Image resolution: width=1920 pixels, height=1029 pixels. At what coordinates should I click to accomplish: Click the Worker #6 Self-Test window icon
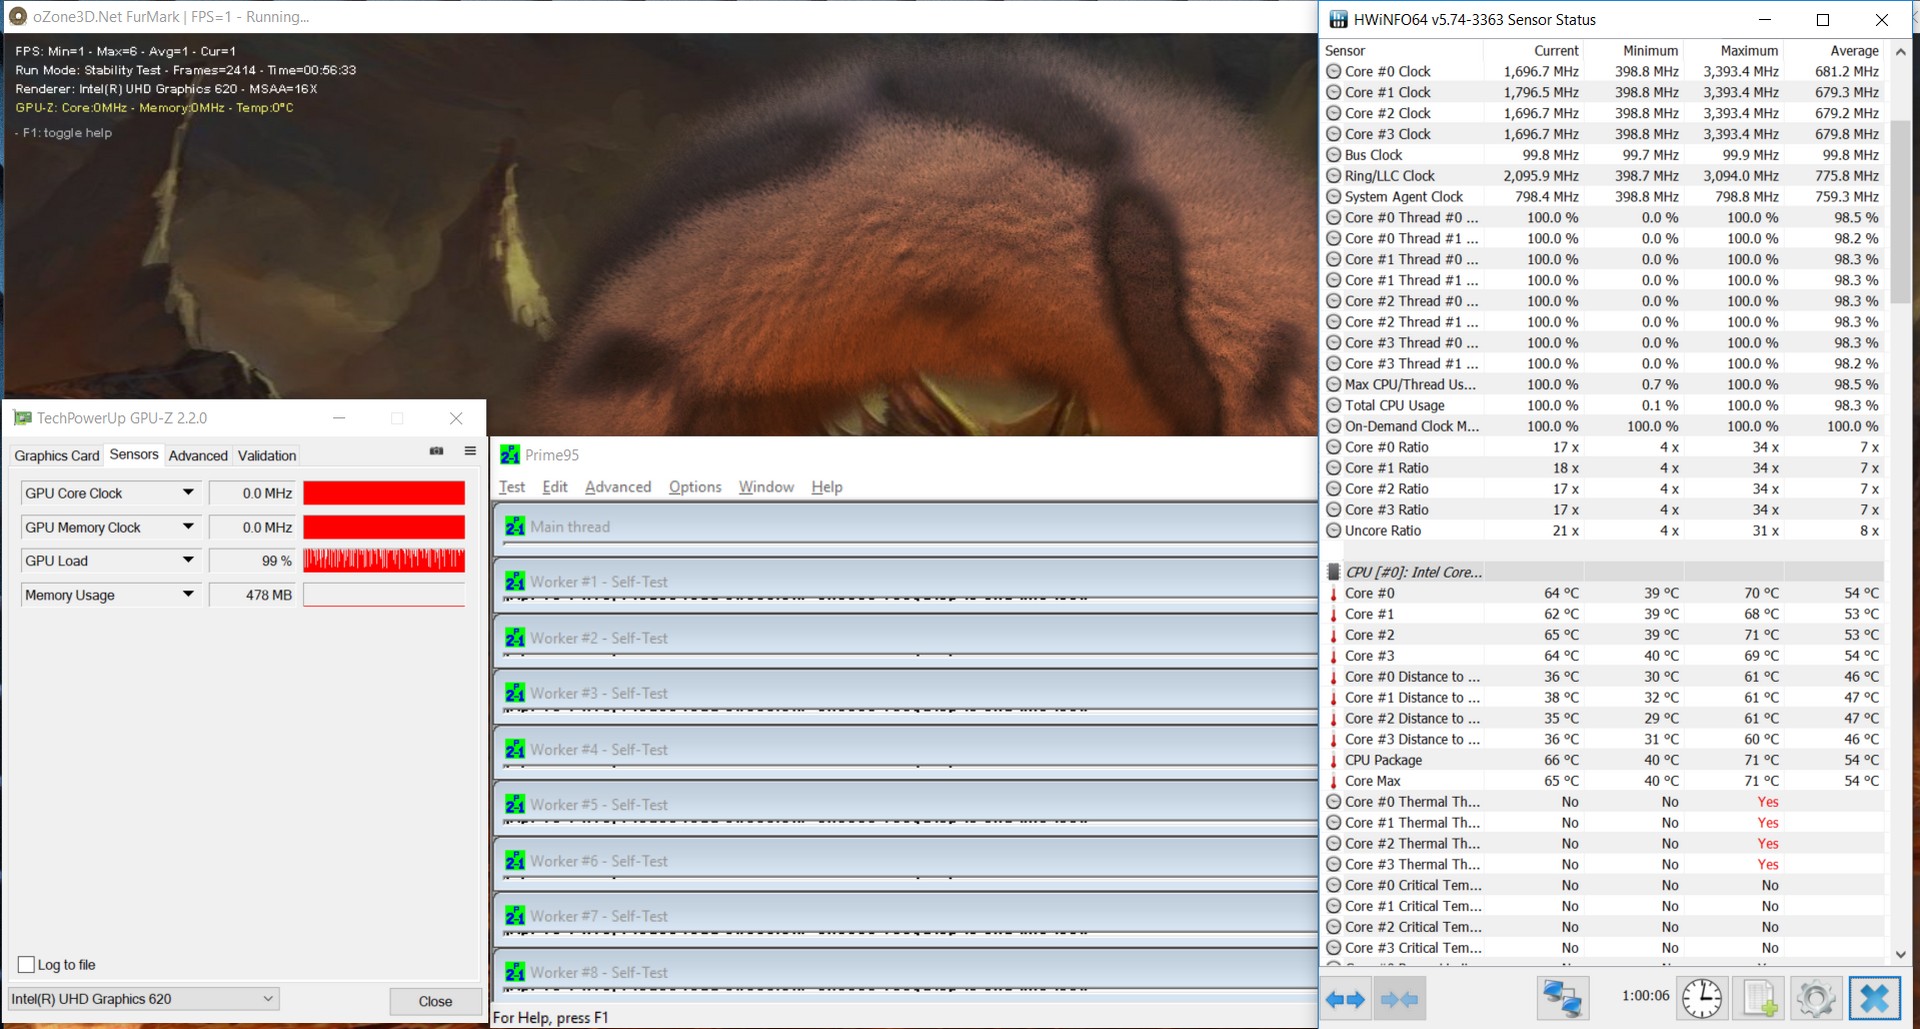[x=515, y=861]
